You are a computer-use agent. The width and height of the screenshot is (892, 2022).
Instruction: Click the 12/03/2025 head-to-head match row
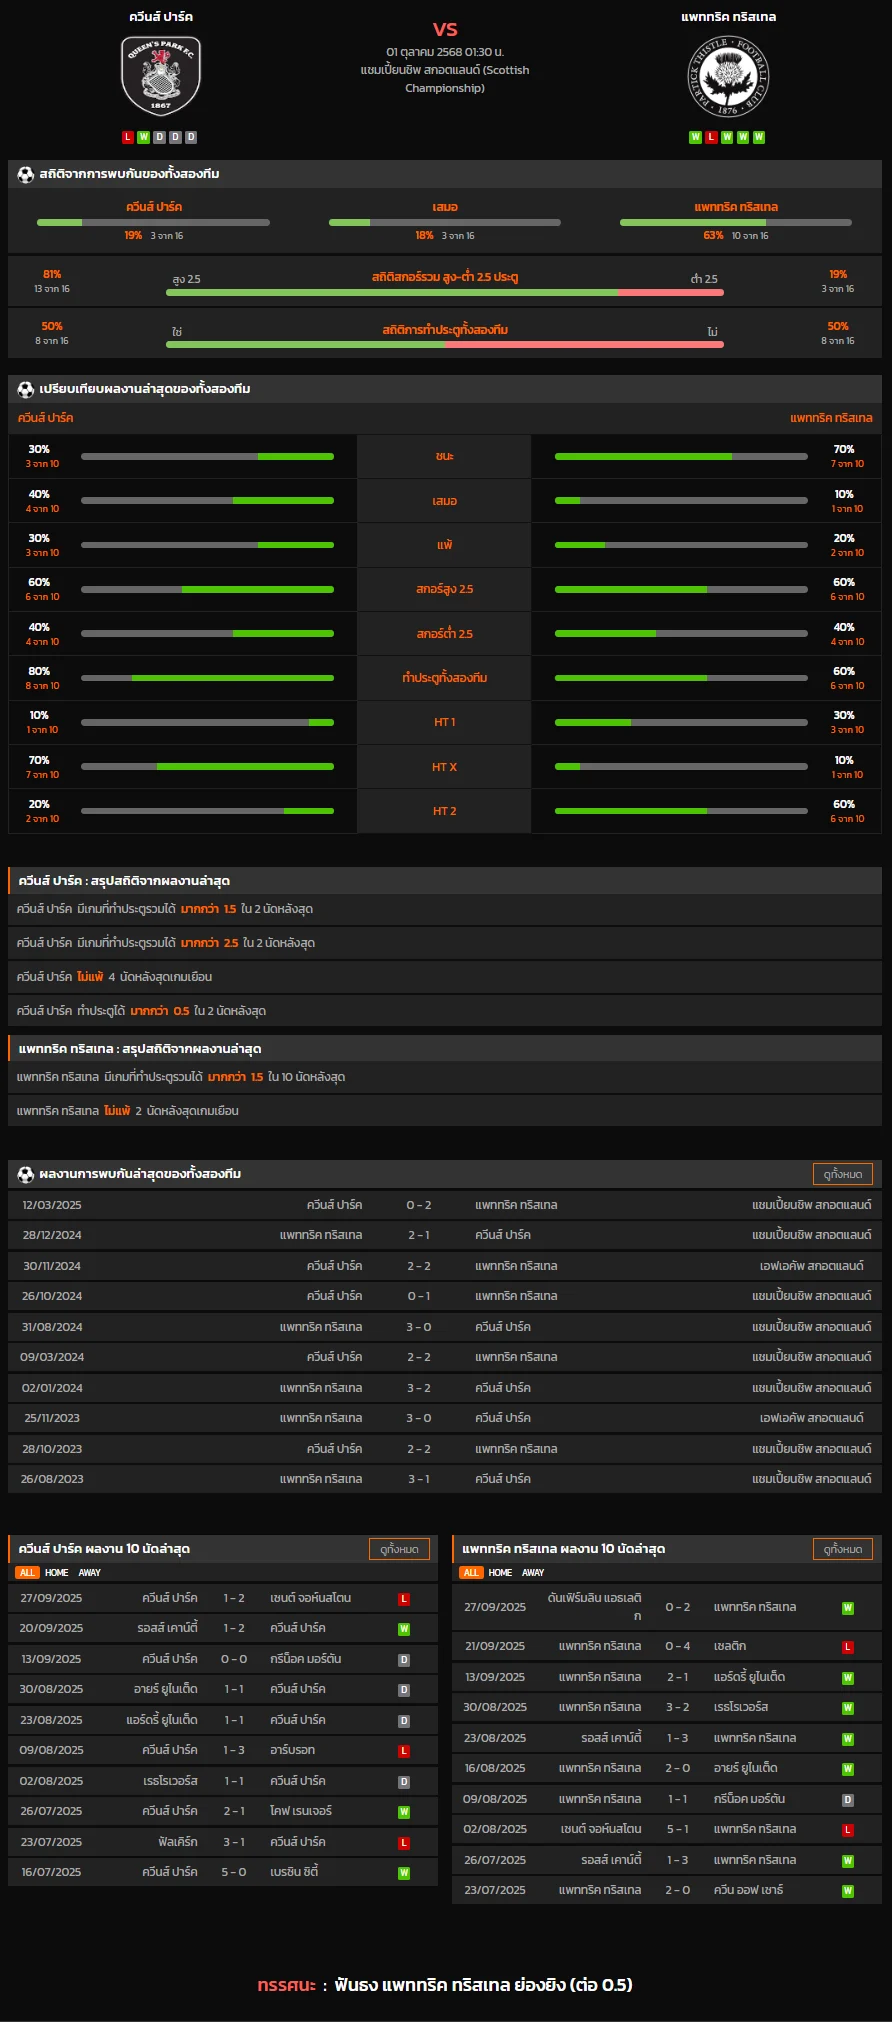click(445, 1205)
